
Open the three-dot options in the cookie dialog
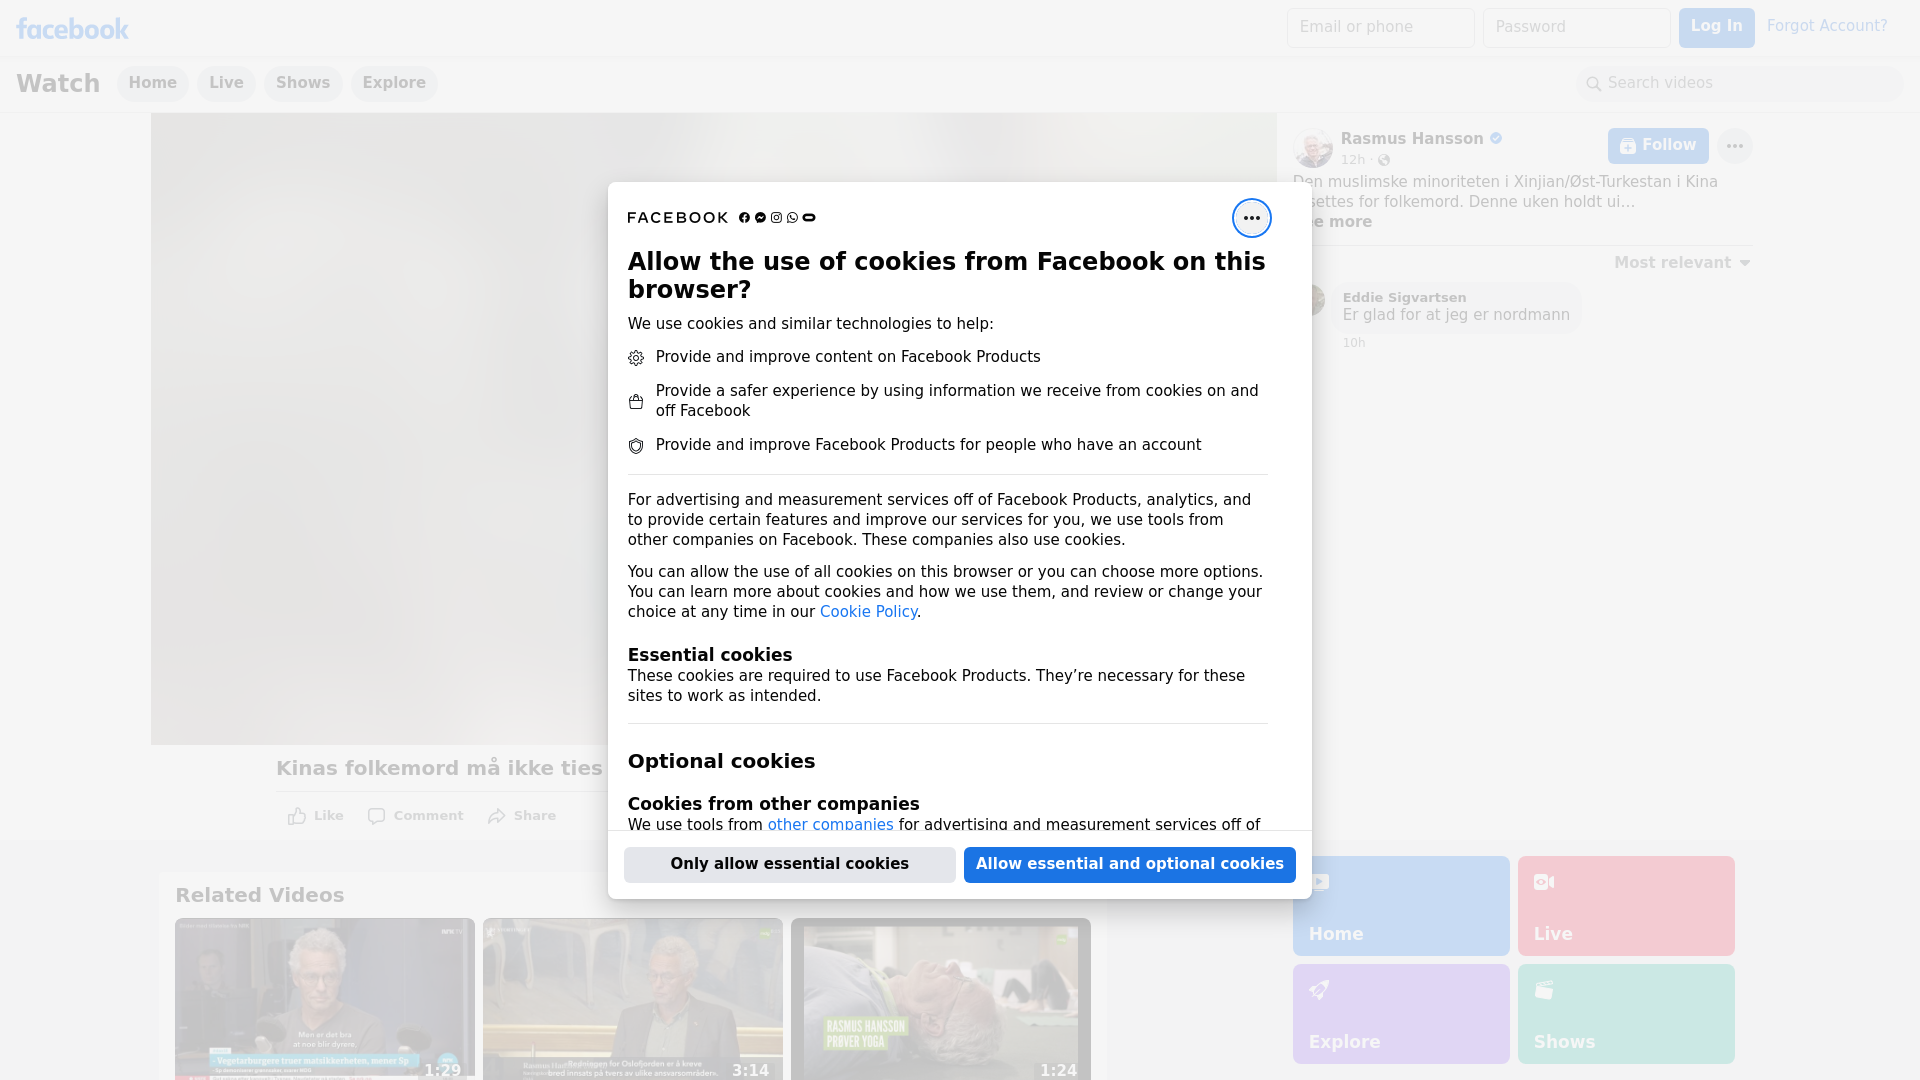pyautogui.click(x=1251, y=218)
